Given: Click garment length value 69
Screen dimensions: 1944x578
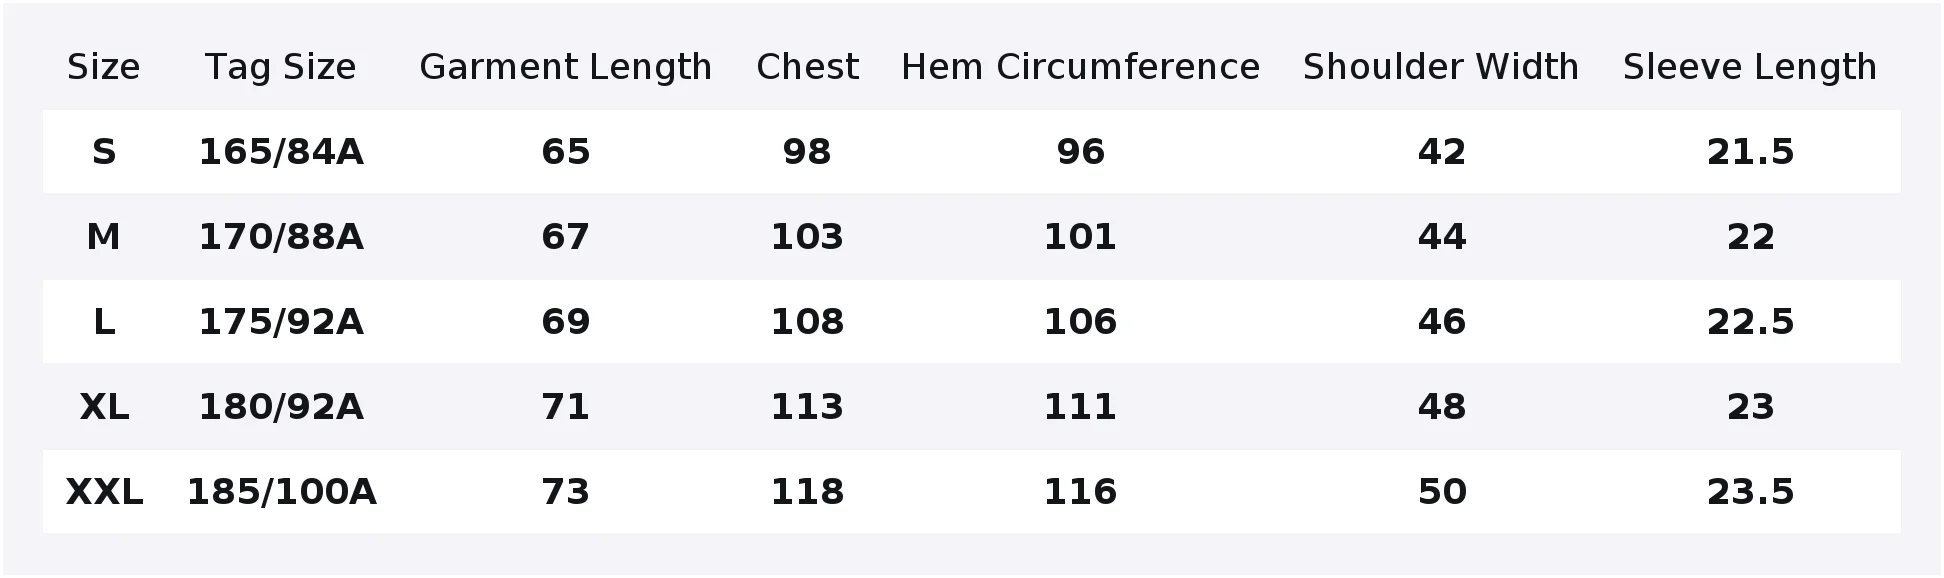Looking at the screenshot, I should click(566, 322).
